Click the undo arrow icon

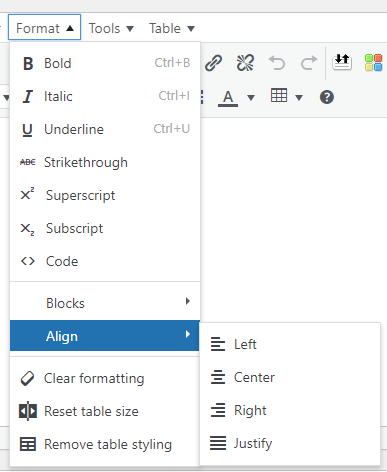tap(277, 63)
